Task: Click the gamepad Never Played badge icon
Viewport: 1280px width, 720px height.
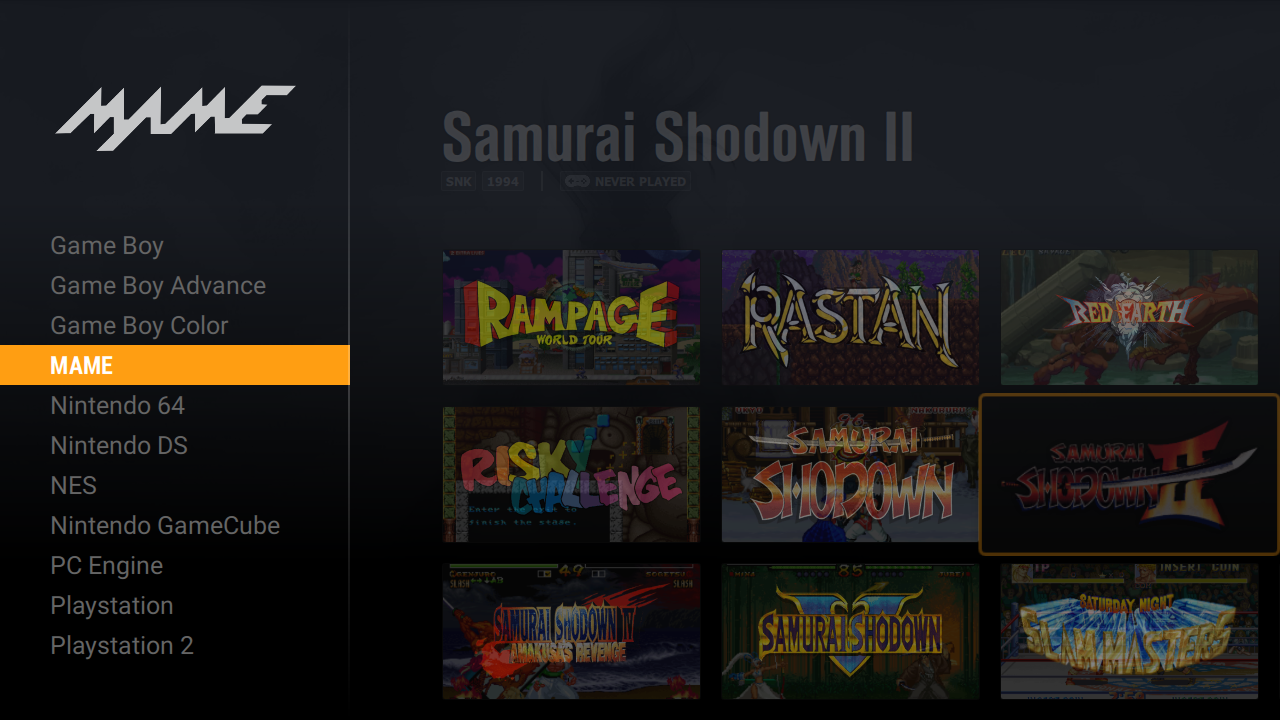Action: (x=577, y=182)
